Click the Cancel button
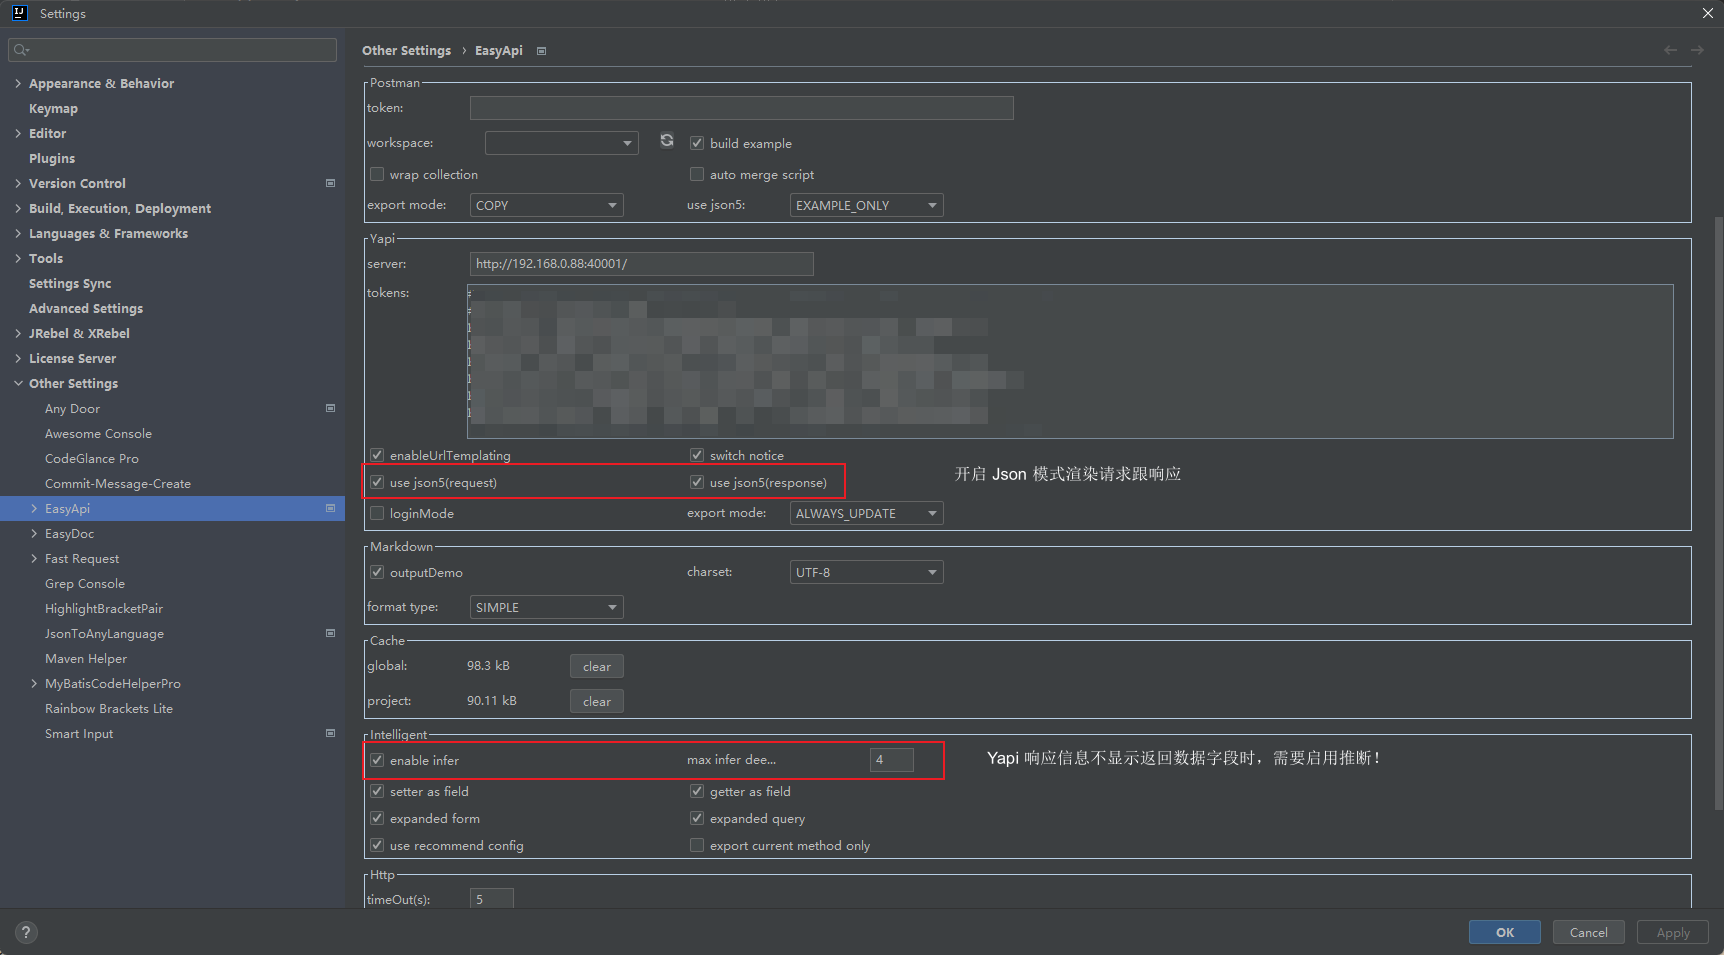1724x955 pixels. [1588, 932]
